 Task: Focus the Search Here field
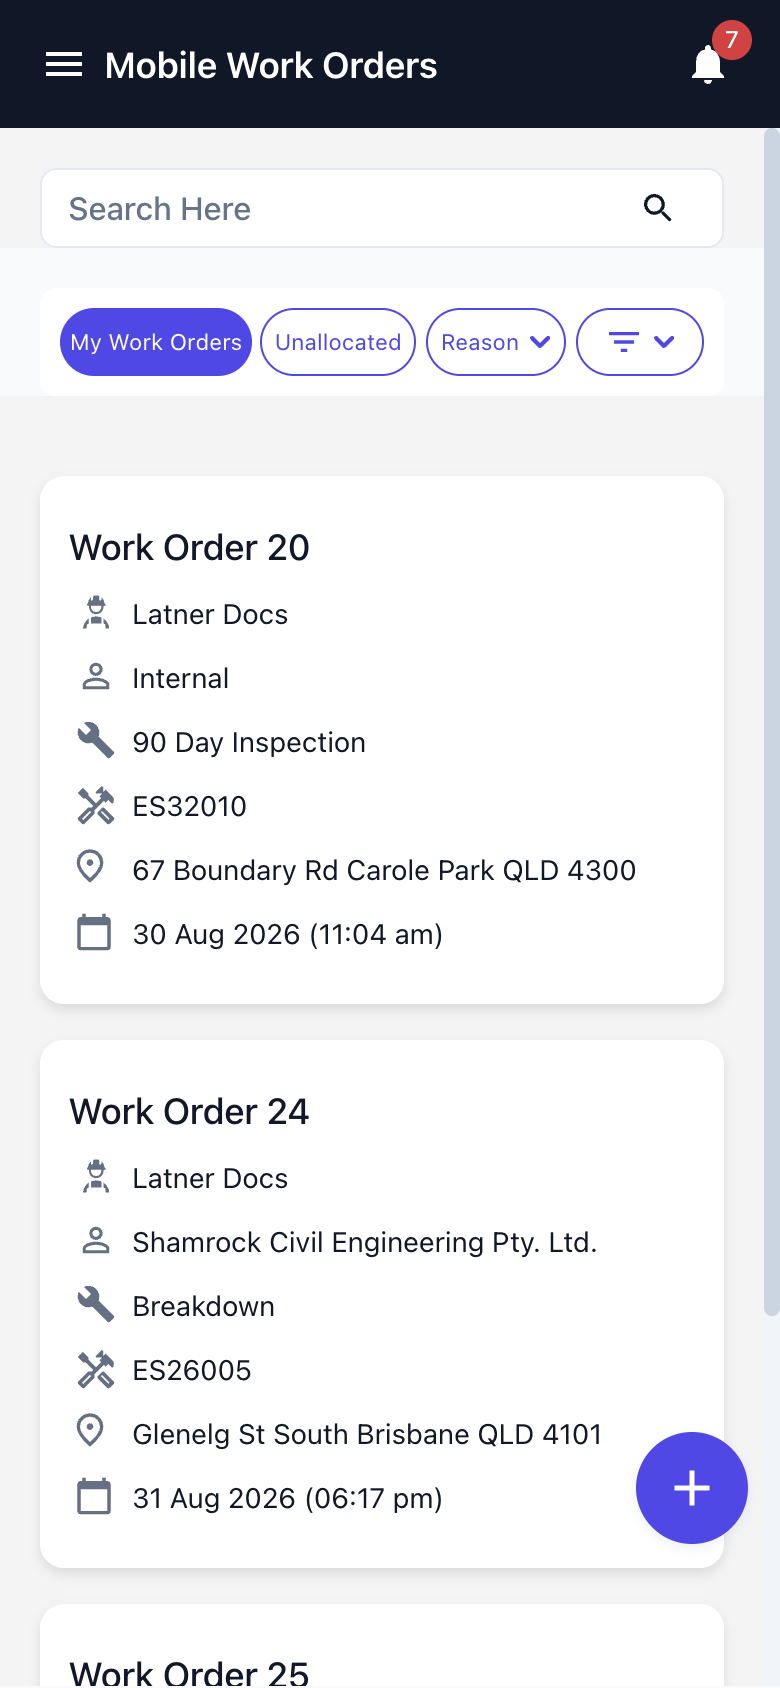pyautogui.click(x=382, y=208)
